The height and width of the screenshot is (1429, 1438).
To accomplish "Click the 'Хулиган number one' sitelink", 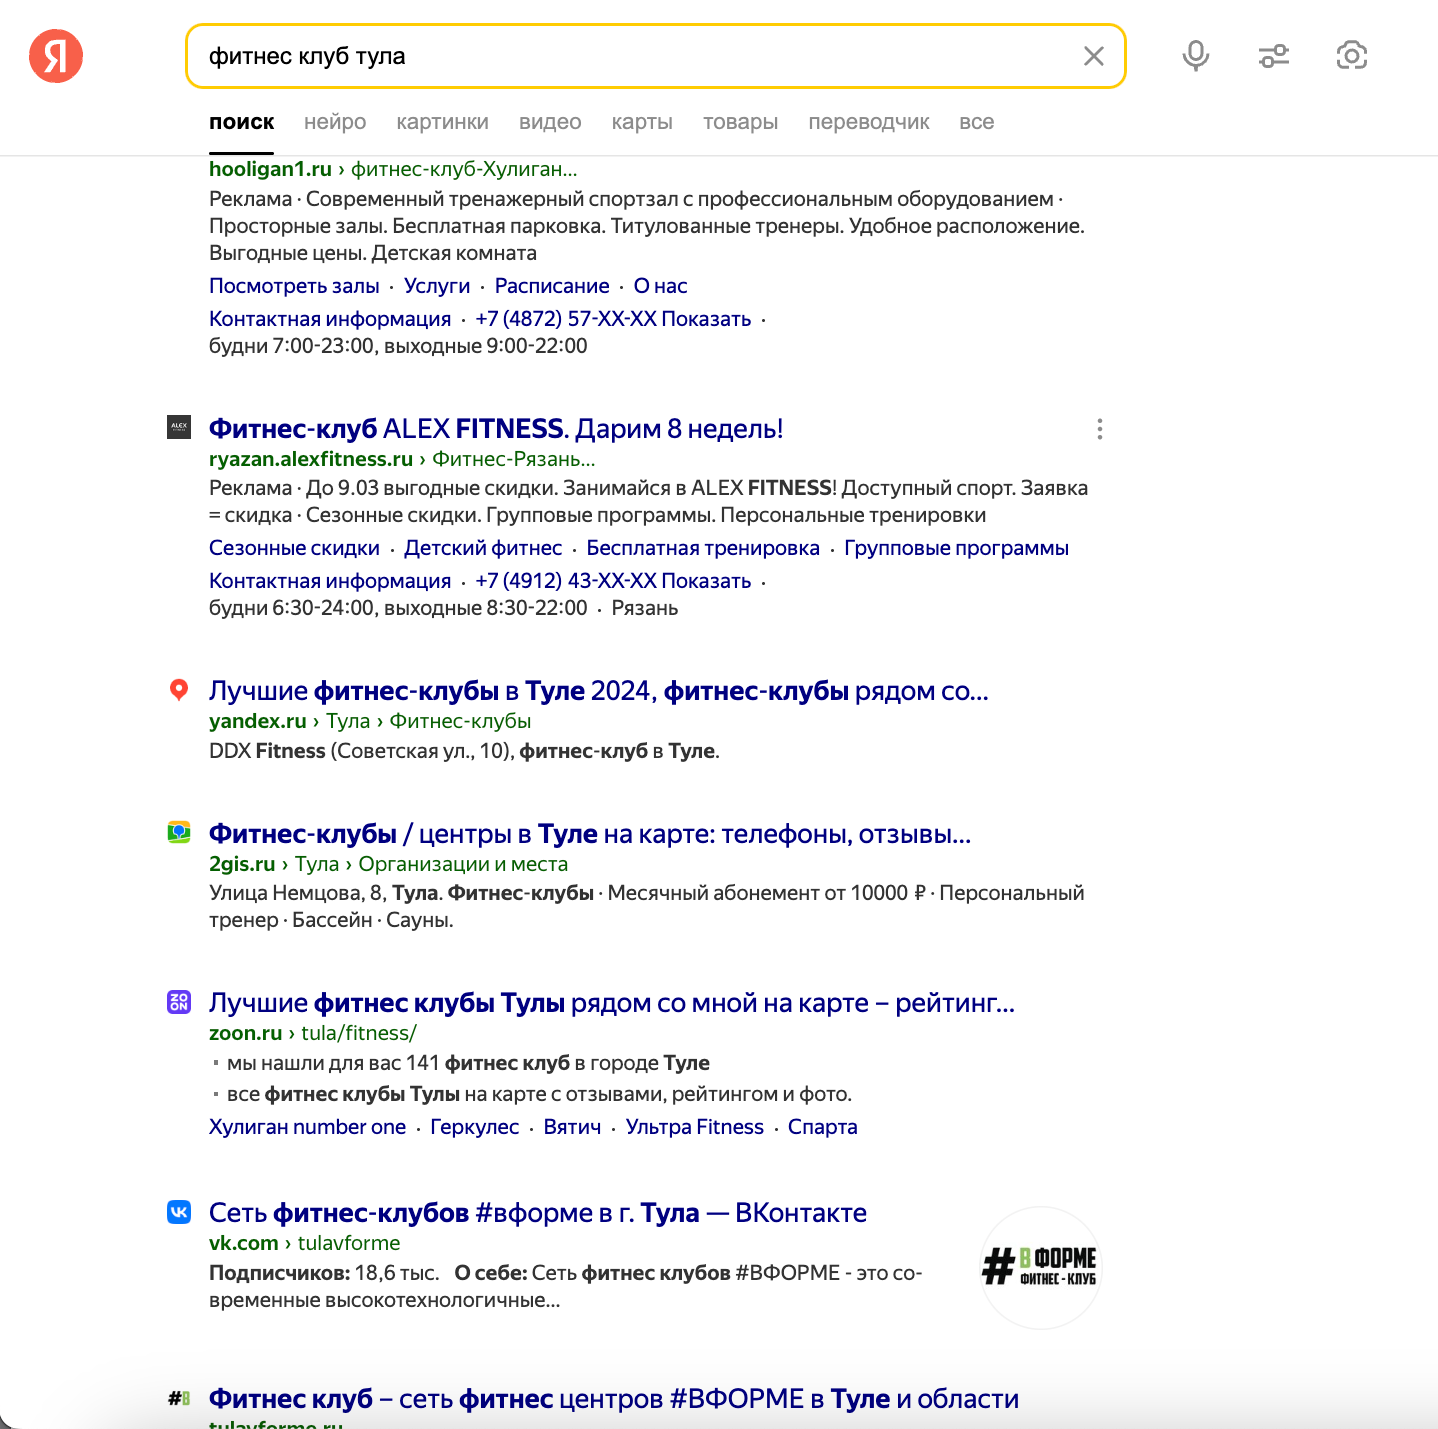I will [307, 1127].
